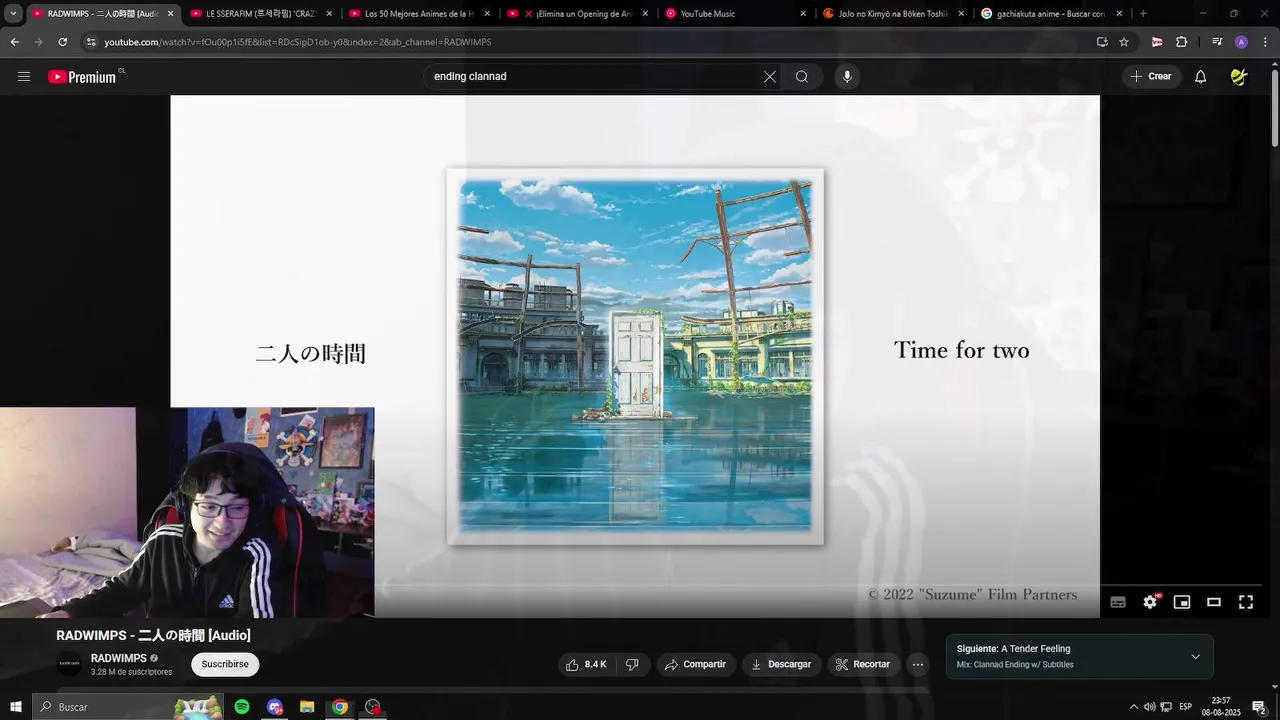Open OBS Studio from the taskbar
The width and height of the screenshot is (1280, 720).
pyautogui.click(x=373, y=707)
